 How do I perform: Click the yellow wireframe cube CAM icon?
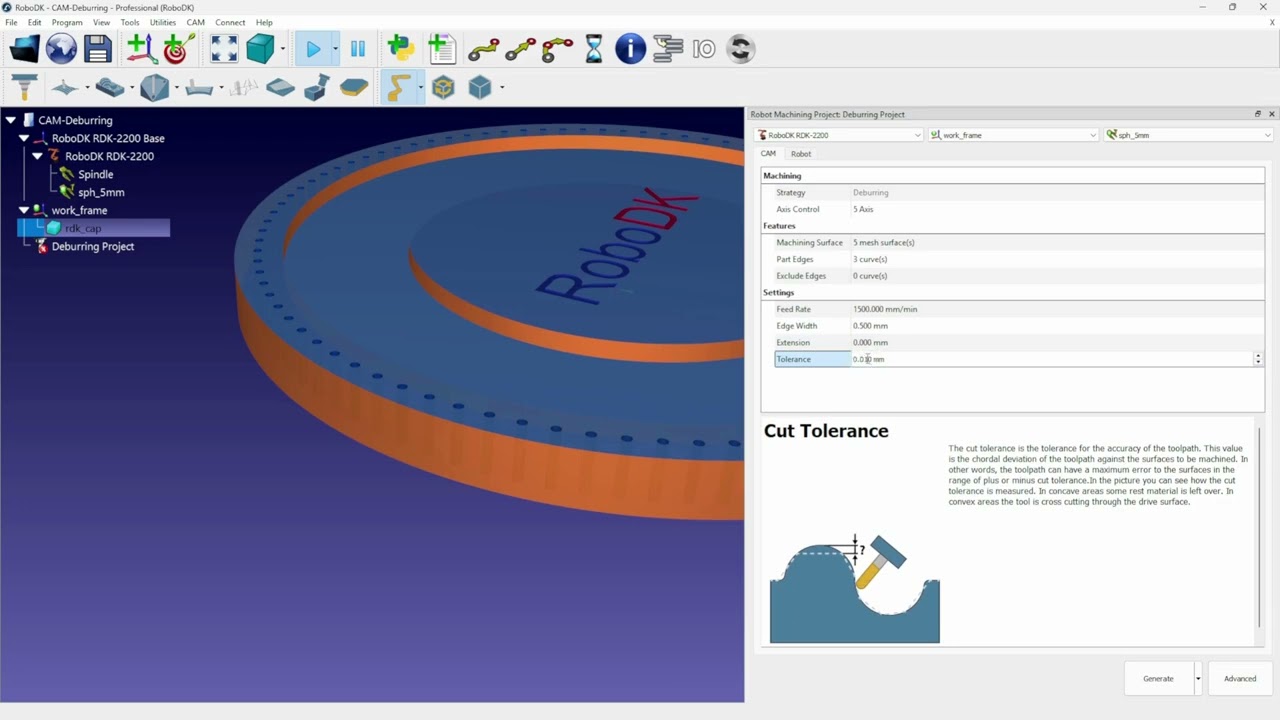443,87
